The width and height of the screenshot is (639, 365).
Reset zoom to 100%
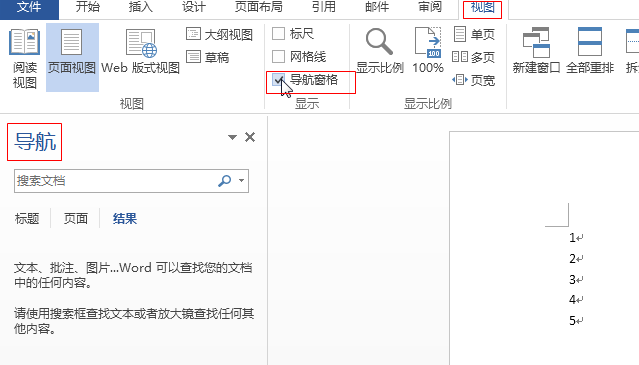tap(427, 51)
